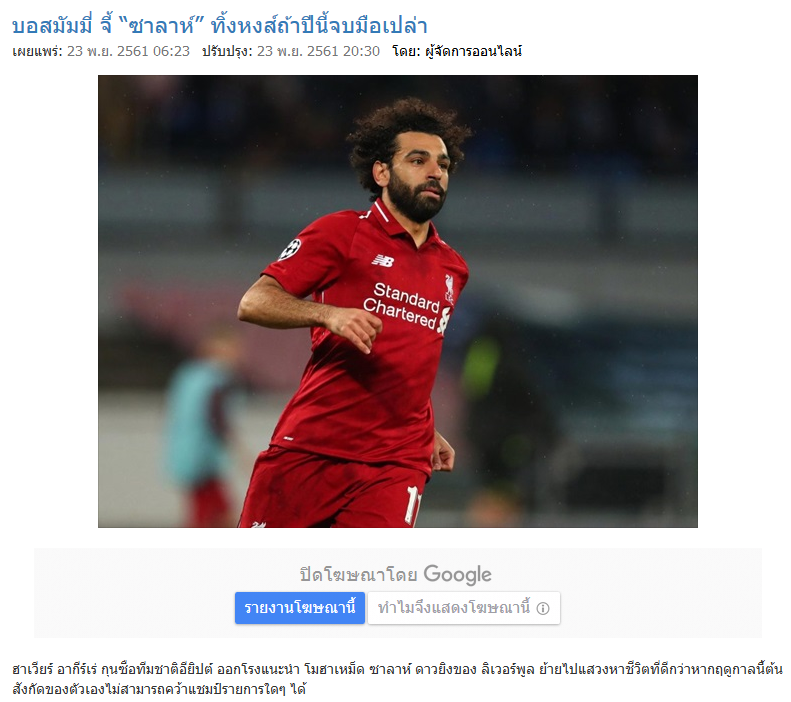
Task: Click 'ปิดโฆษณาโดย' text in ad box
Action: (x=358, y=574)
